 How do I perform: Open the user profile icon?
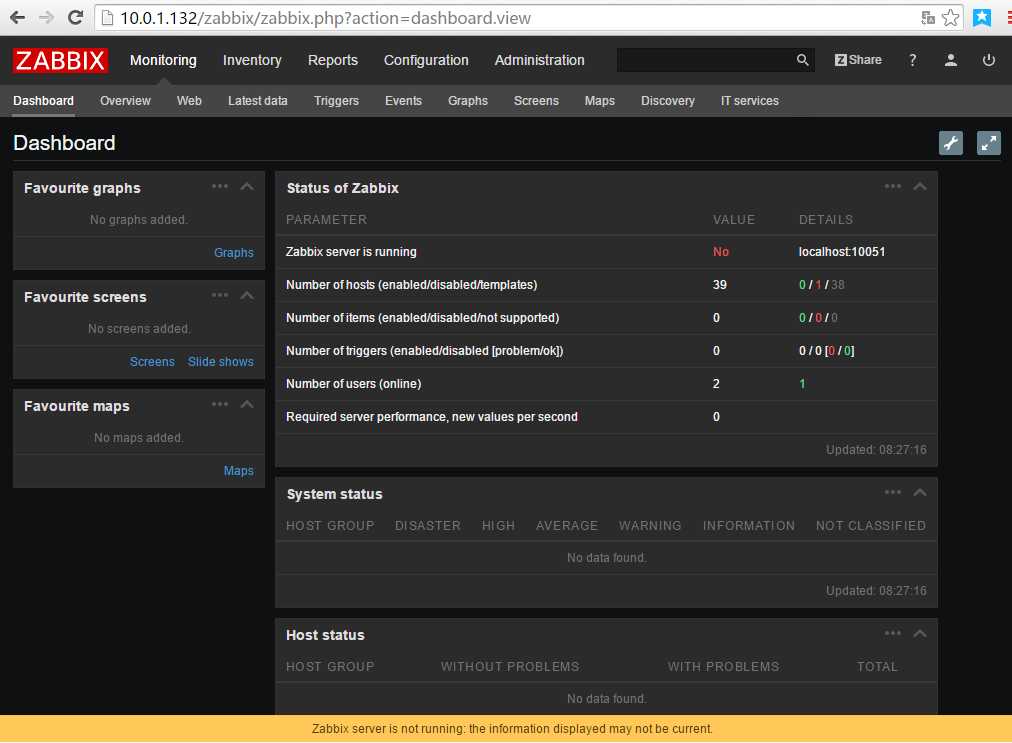pyautogui.click(x=950, y=60)
